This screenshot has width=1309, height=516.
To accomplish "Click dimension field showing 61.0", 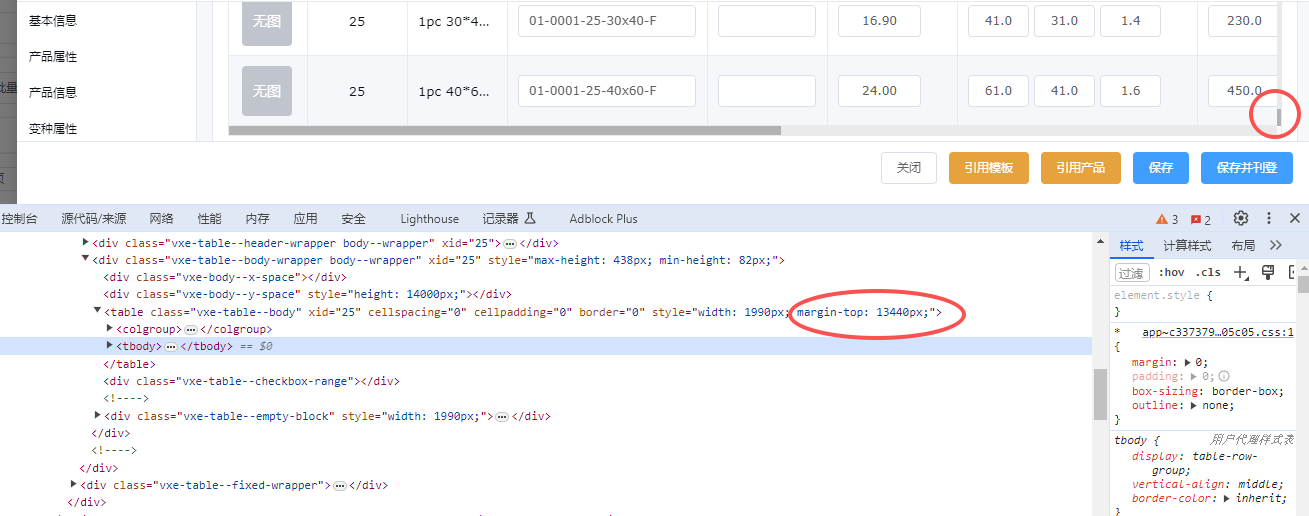I will (x=998, y=91).
